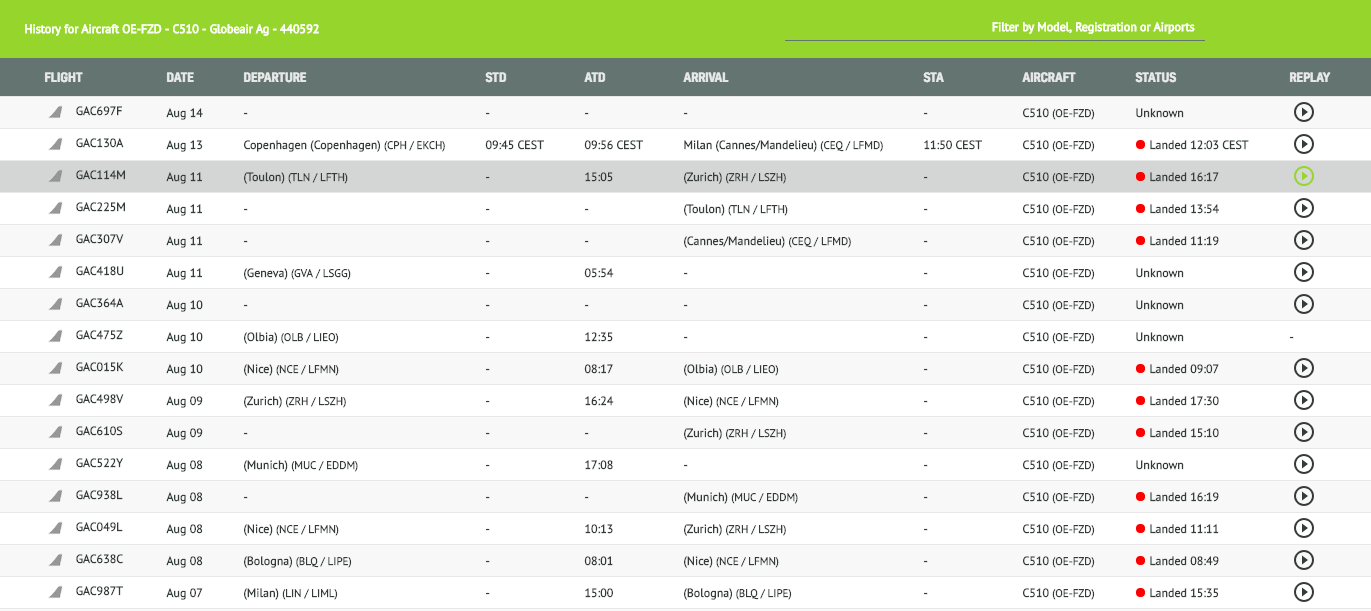Select departure (Olbia) (OLB / LIEO) for GAC475Z
Screen dimensions: 1371x611
click(291, 337)
